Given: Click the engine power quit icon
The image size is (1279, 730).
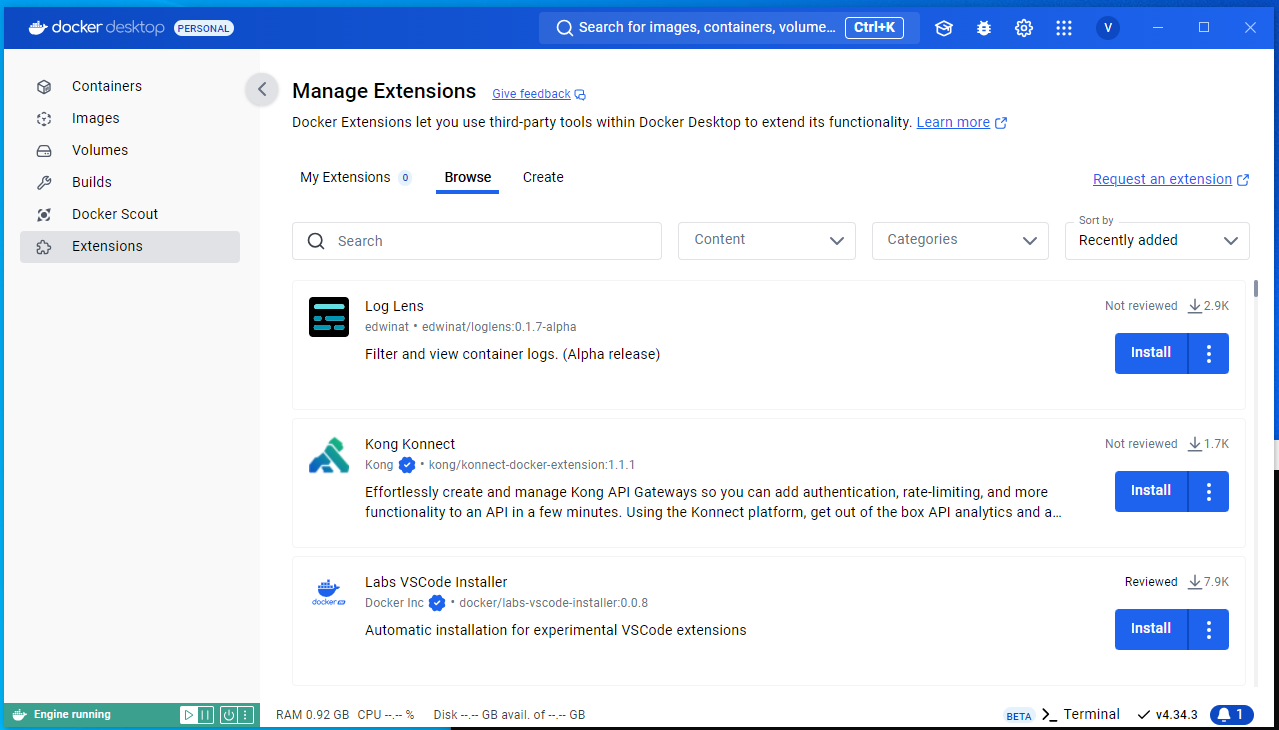Looking at the screenshot, I should pos(229,715).
